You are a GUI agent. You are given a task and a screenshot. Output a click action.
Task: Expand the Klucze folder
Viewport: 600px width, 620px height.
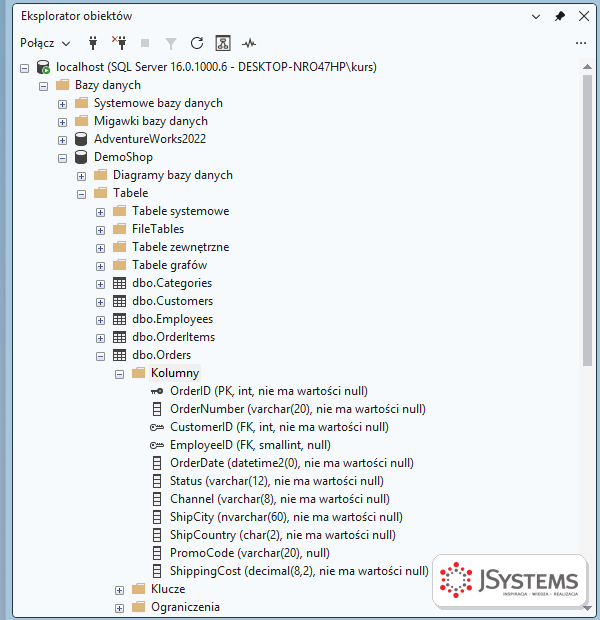pos(119,590)
